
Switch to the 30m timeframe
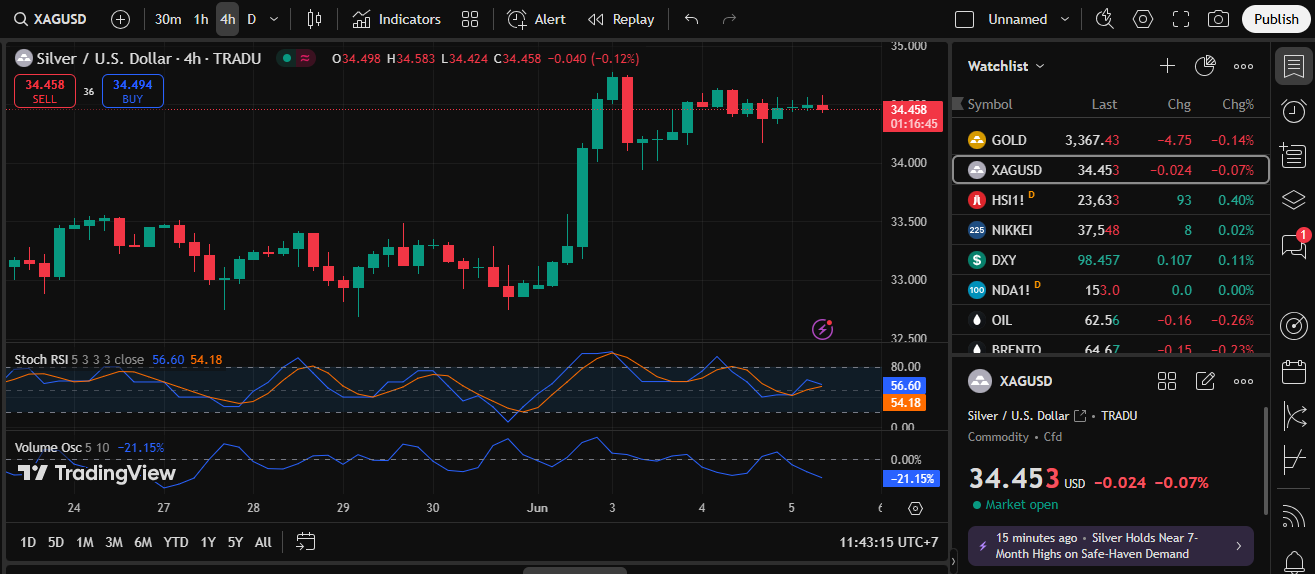tap(168, 19)
